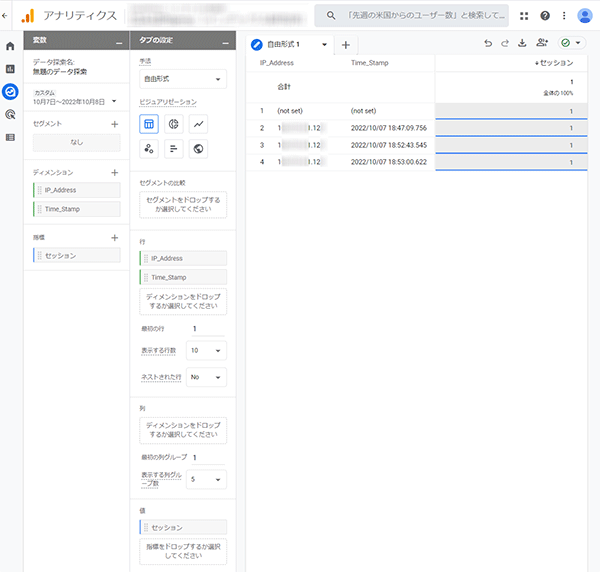Click the rows dimension drop zone
The height and width of the screenshot is (572, 600).
point(183,301)
